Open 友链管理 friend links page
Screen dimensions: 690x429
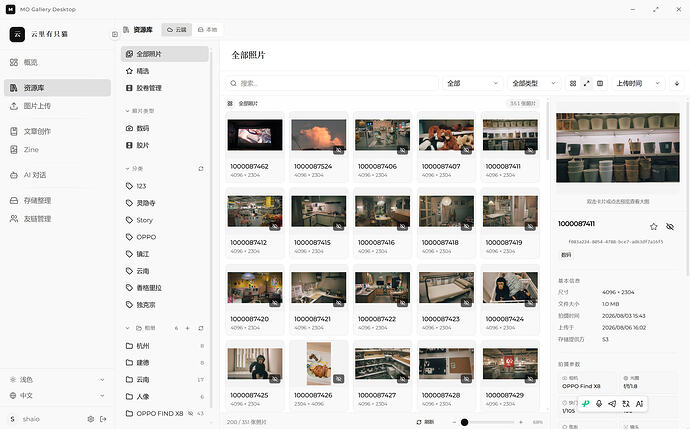pos(57,219)
